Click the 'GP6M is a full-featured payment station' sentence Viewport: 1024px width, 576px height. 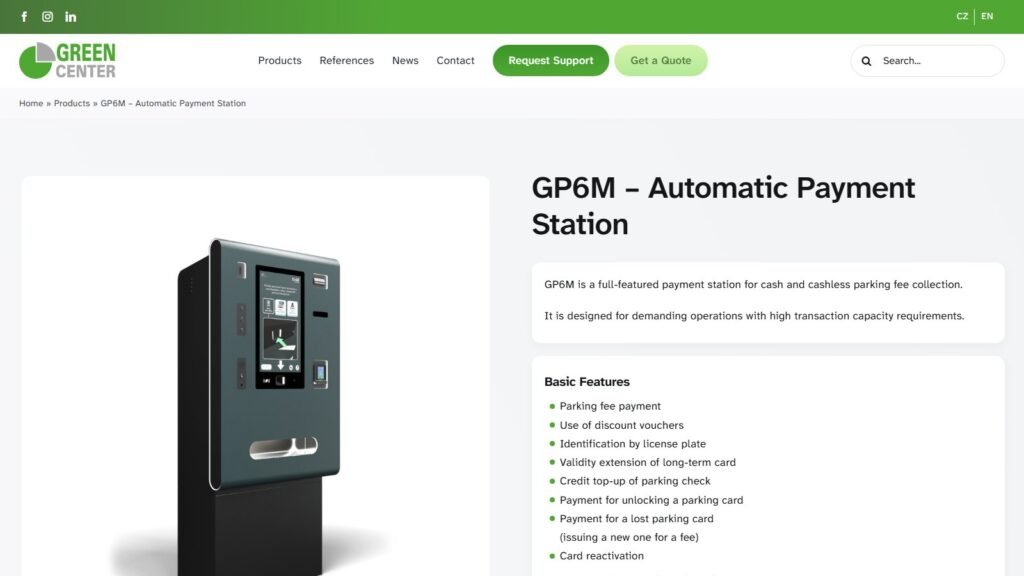point(754,285)
